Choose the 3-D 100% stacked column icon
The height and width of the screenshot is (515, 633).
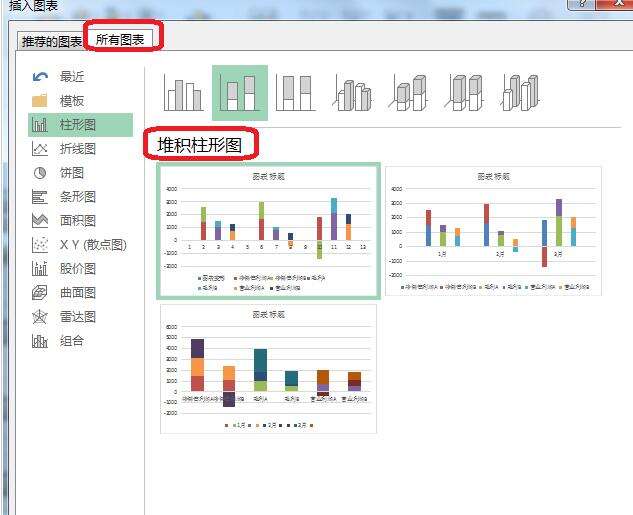464,93
